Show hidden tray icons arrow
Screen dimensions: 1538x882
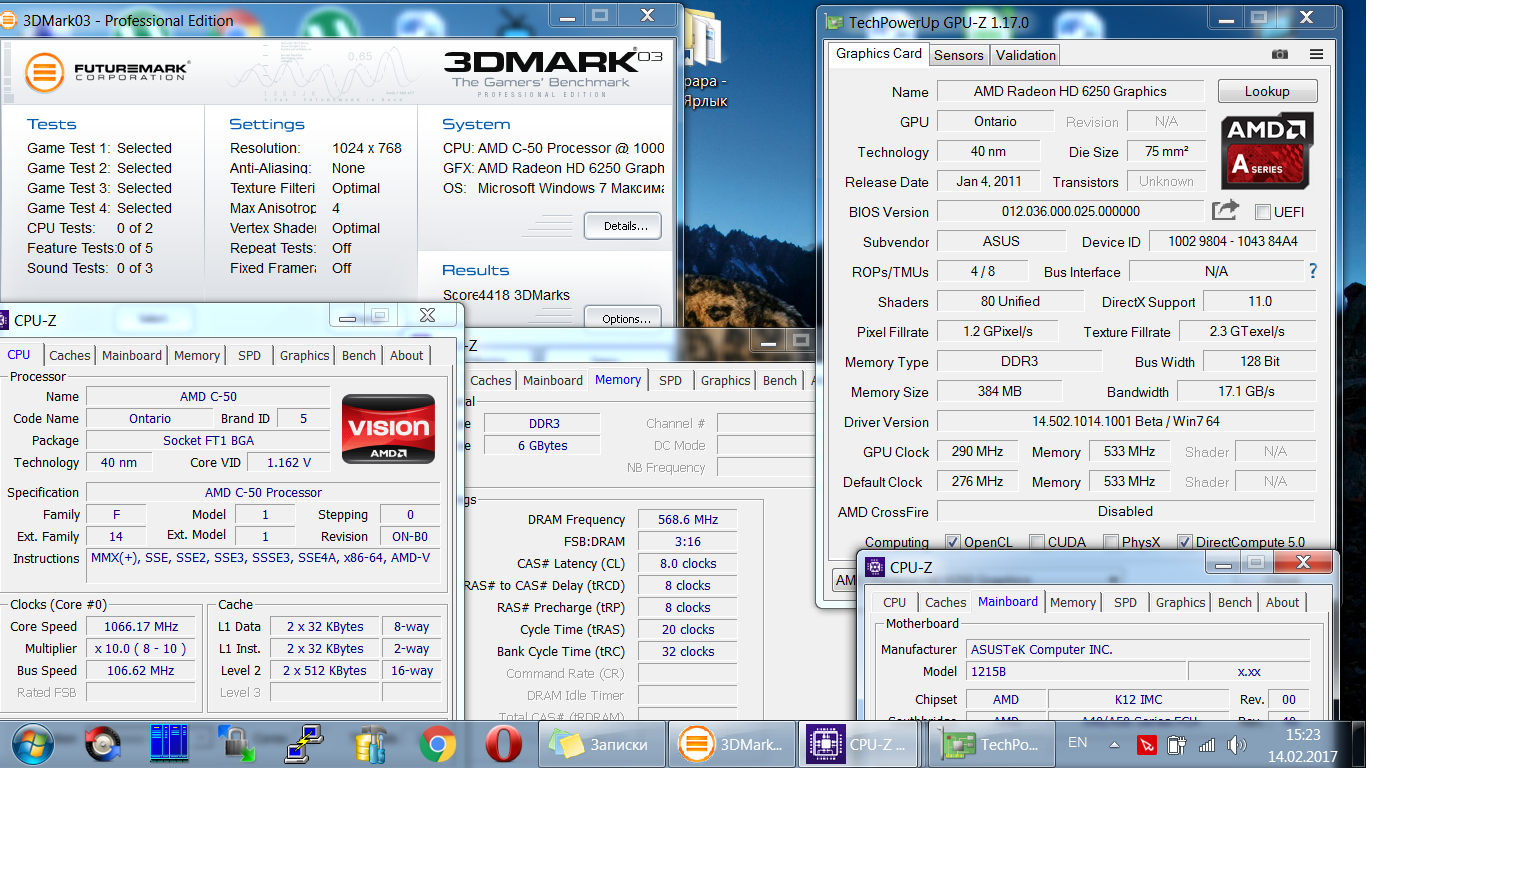click(x=1114, y=744)
